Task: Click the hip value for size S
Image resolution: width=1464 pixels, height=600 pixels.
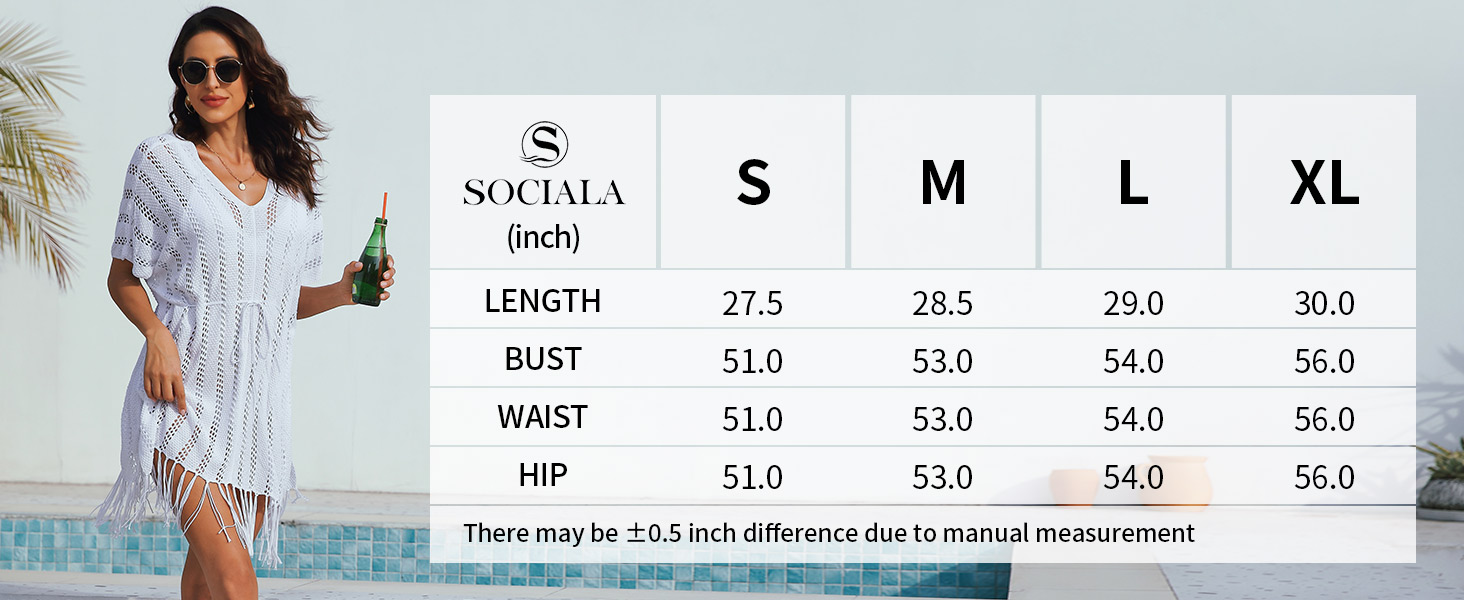Action: (x=753, y=477)
